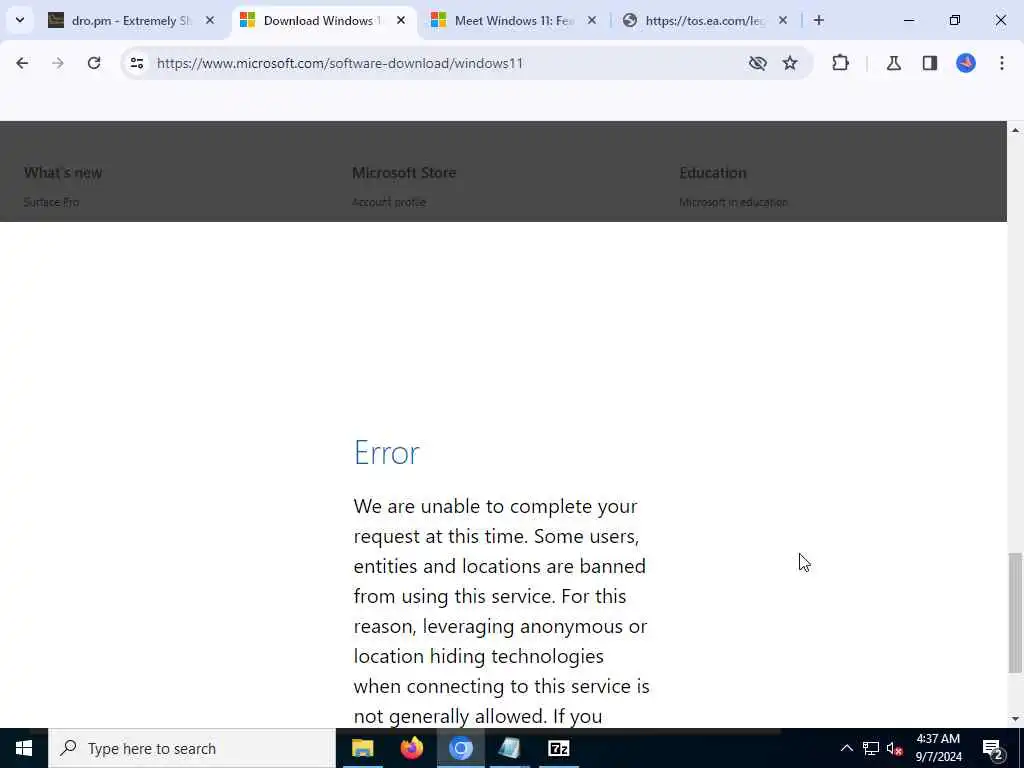Open 7-Zip from the taskbar
Screen dimensions: 1024x768
558,748
